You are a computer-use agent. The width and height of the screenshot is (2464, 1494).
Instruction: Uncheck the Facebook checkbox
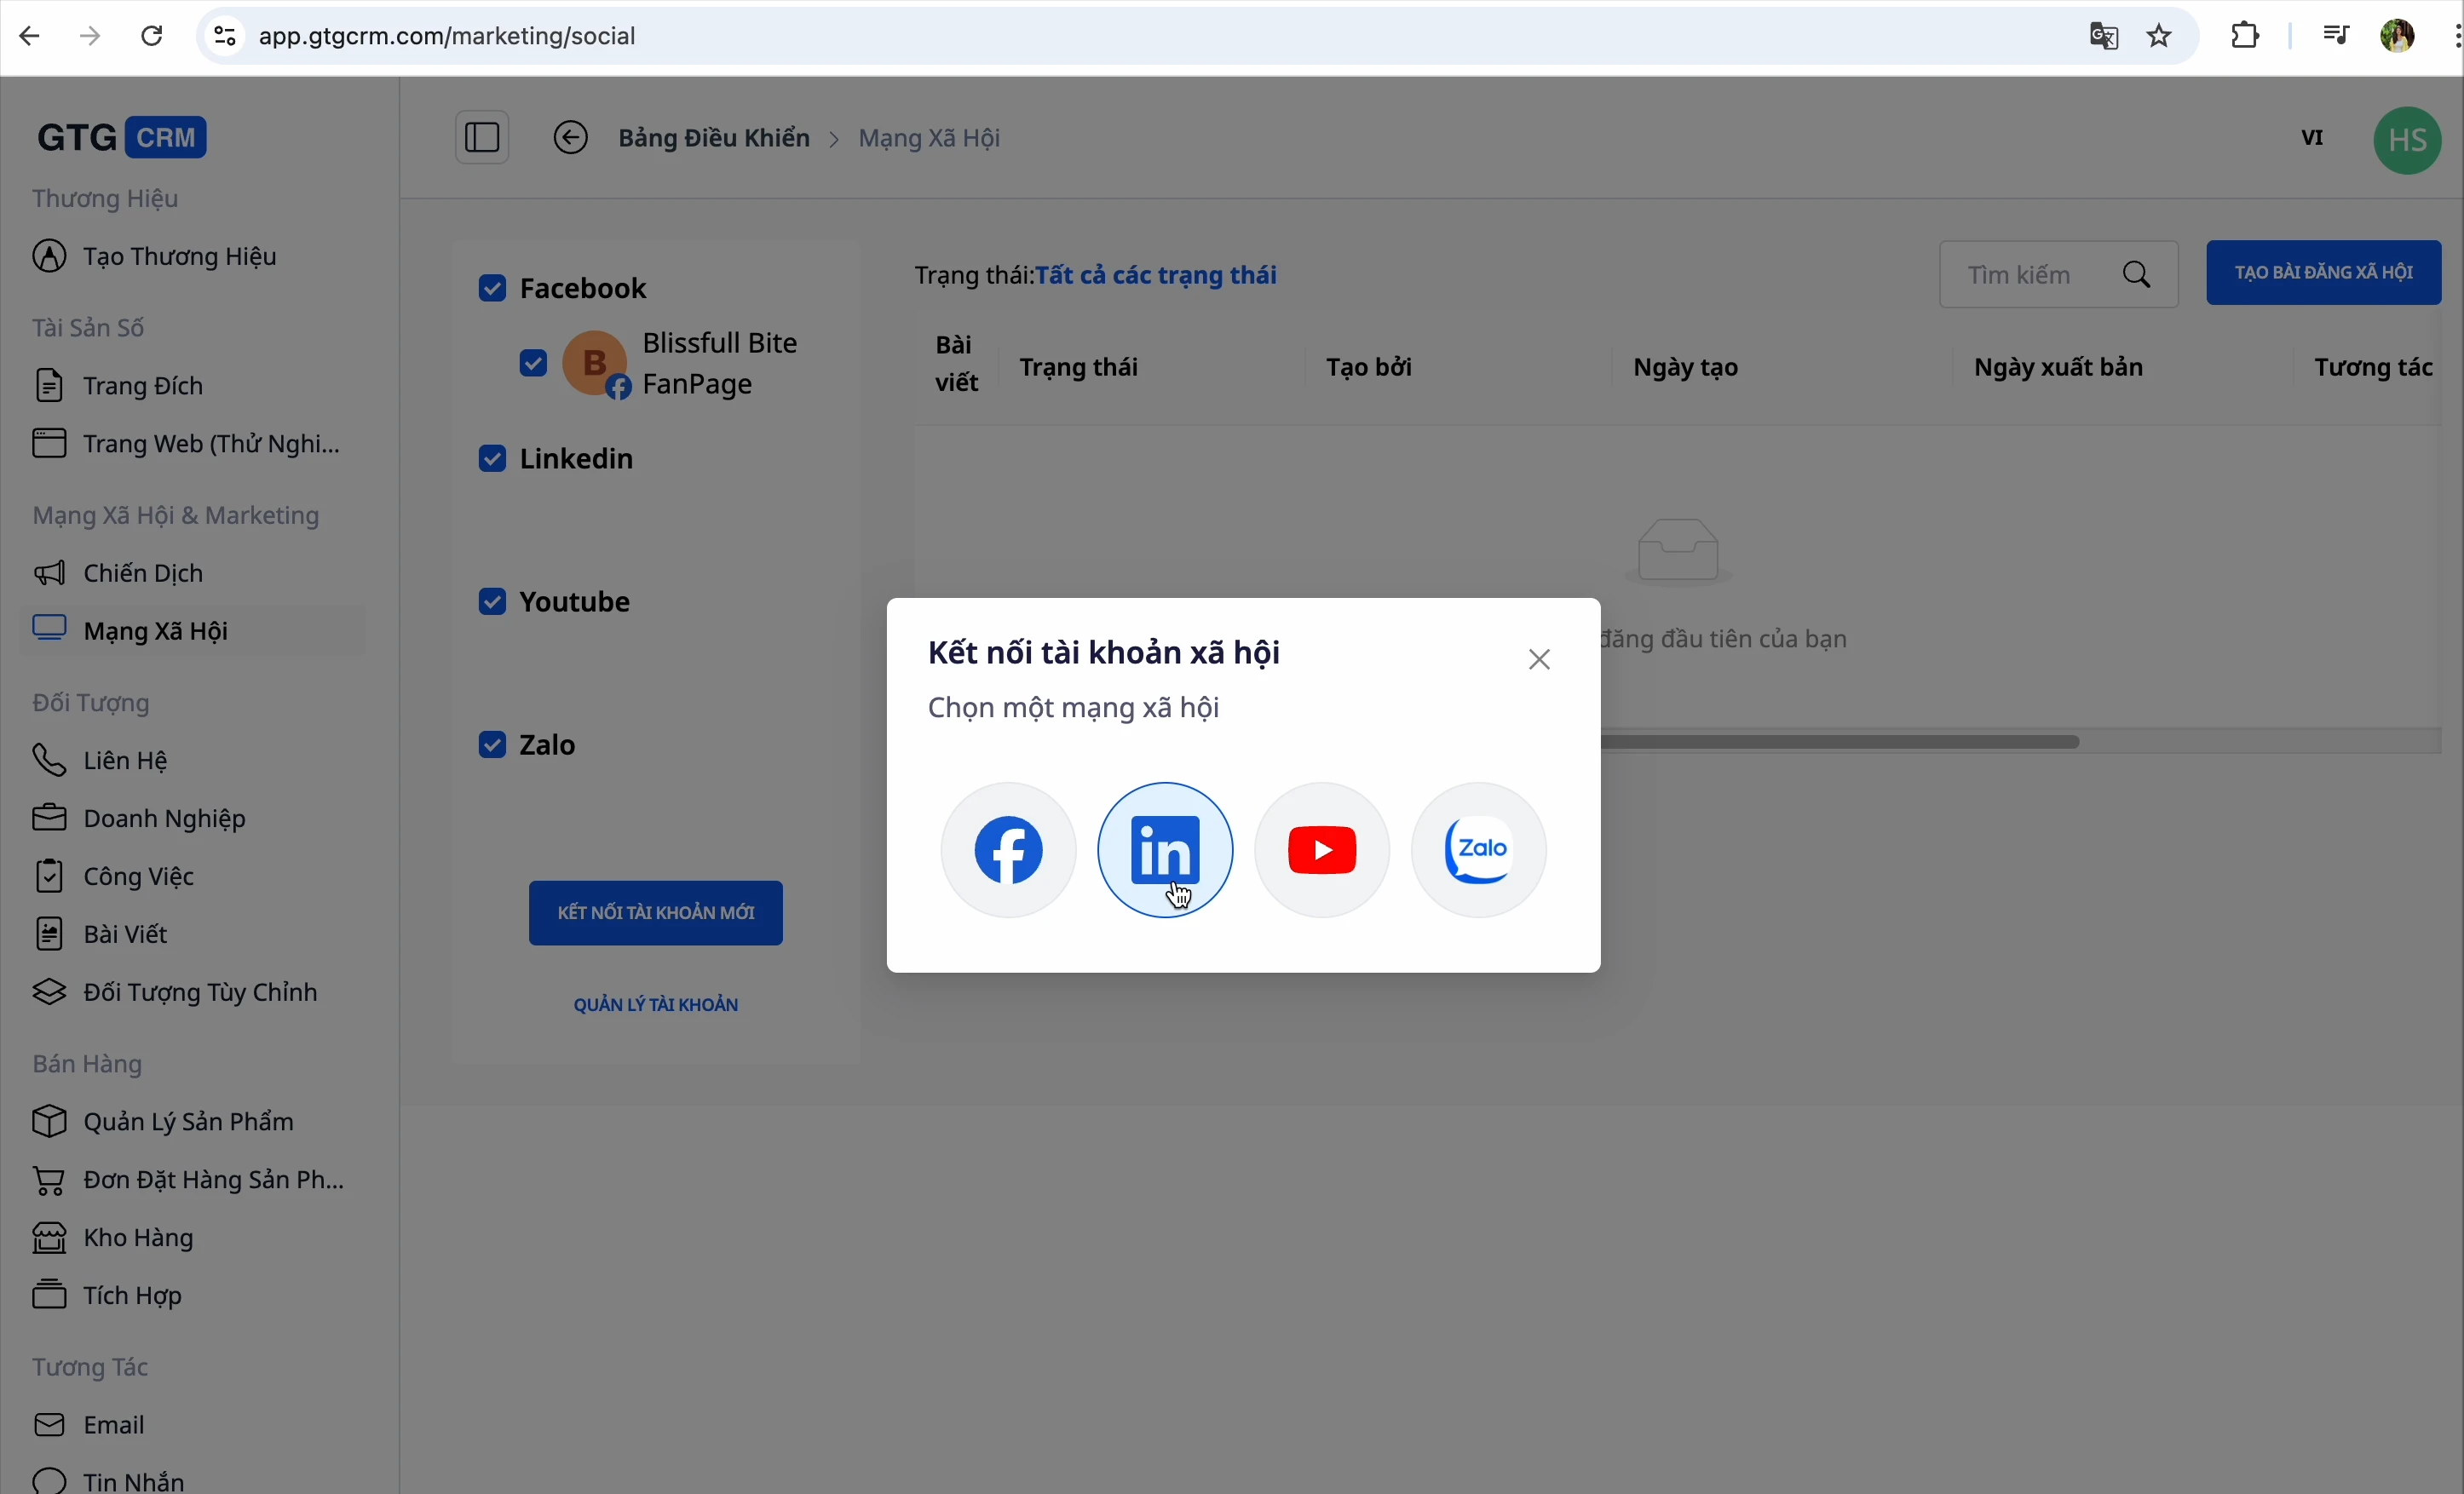click(x=493, y=288)
